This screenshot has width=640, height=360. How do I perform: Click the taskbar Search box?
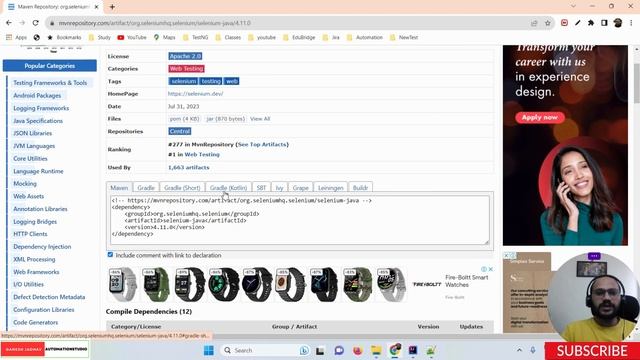(x=265, y=350)
